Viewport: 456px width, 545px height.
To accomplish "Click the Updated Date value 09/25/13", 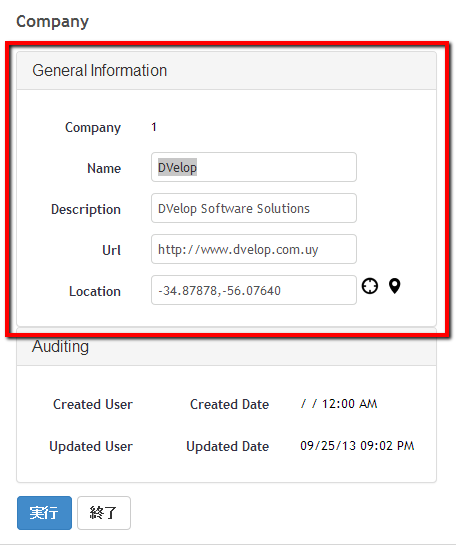I will (328, 446).
